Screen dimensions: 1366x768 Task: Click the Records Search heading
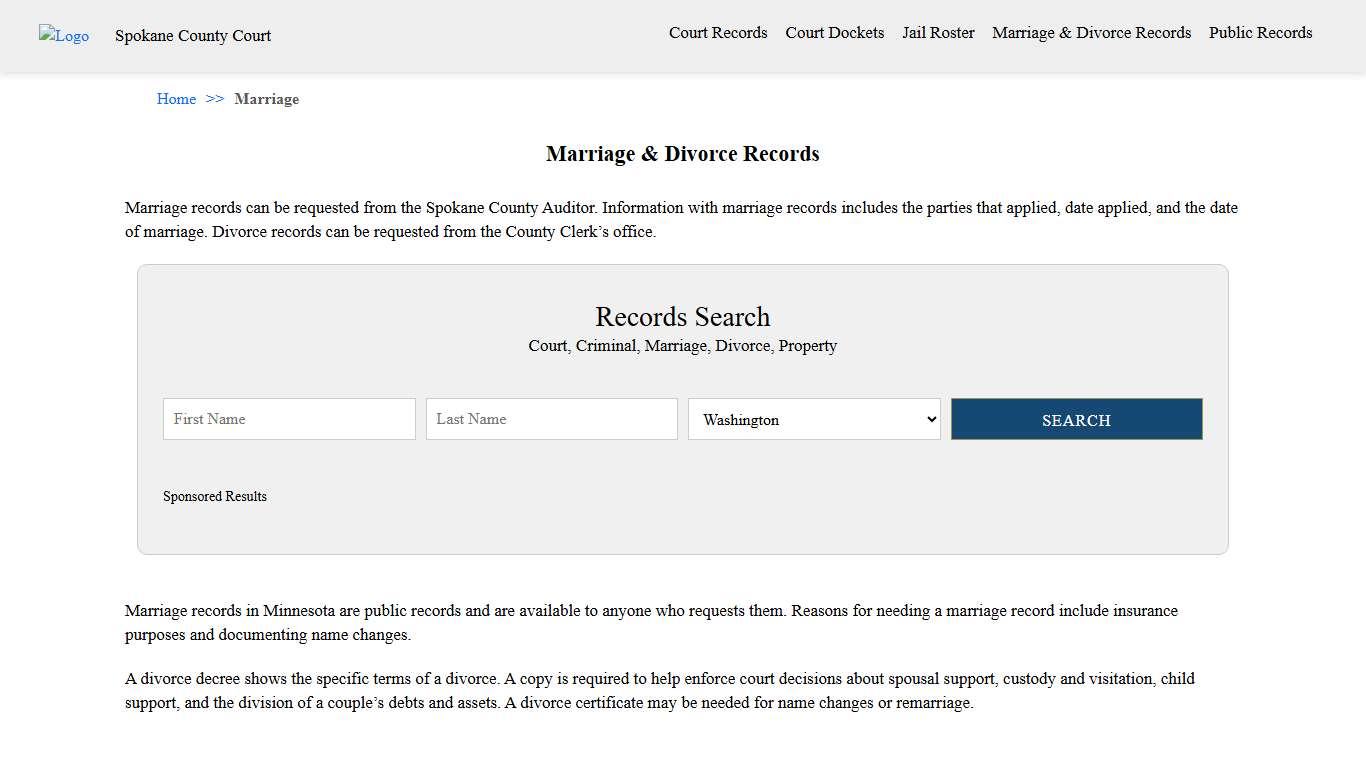tap(682, 317)
